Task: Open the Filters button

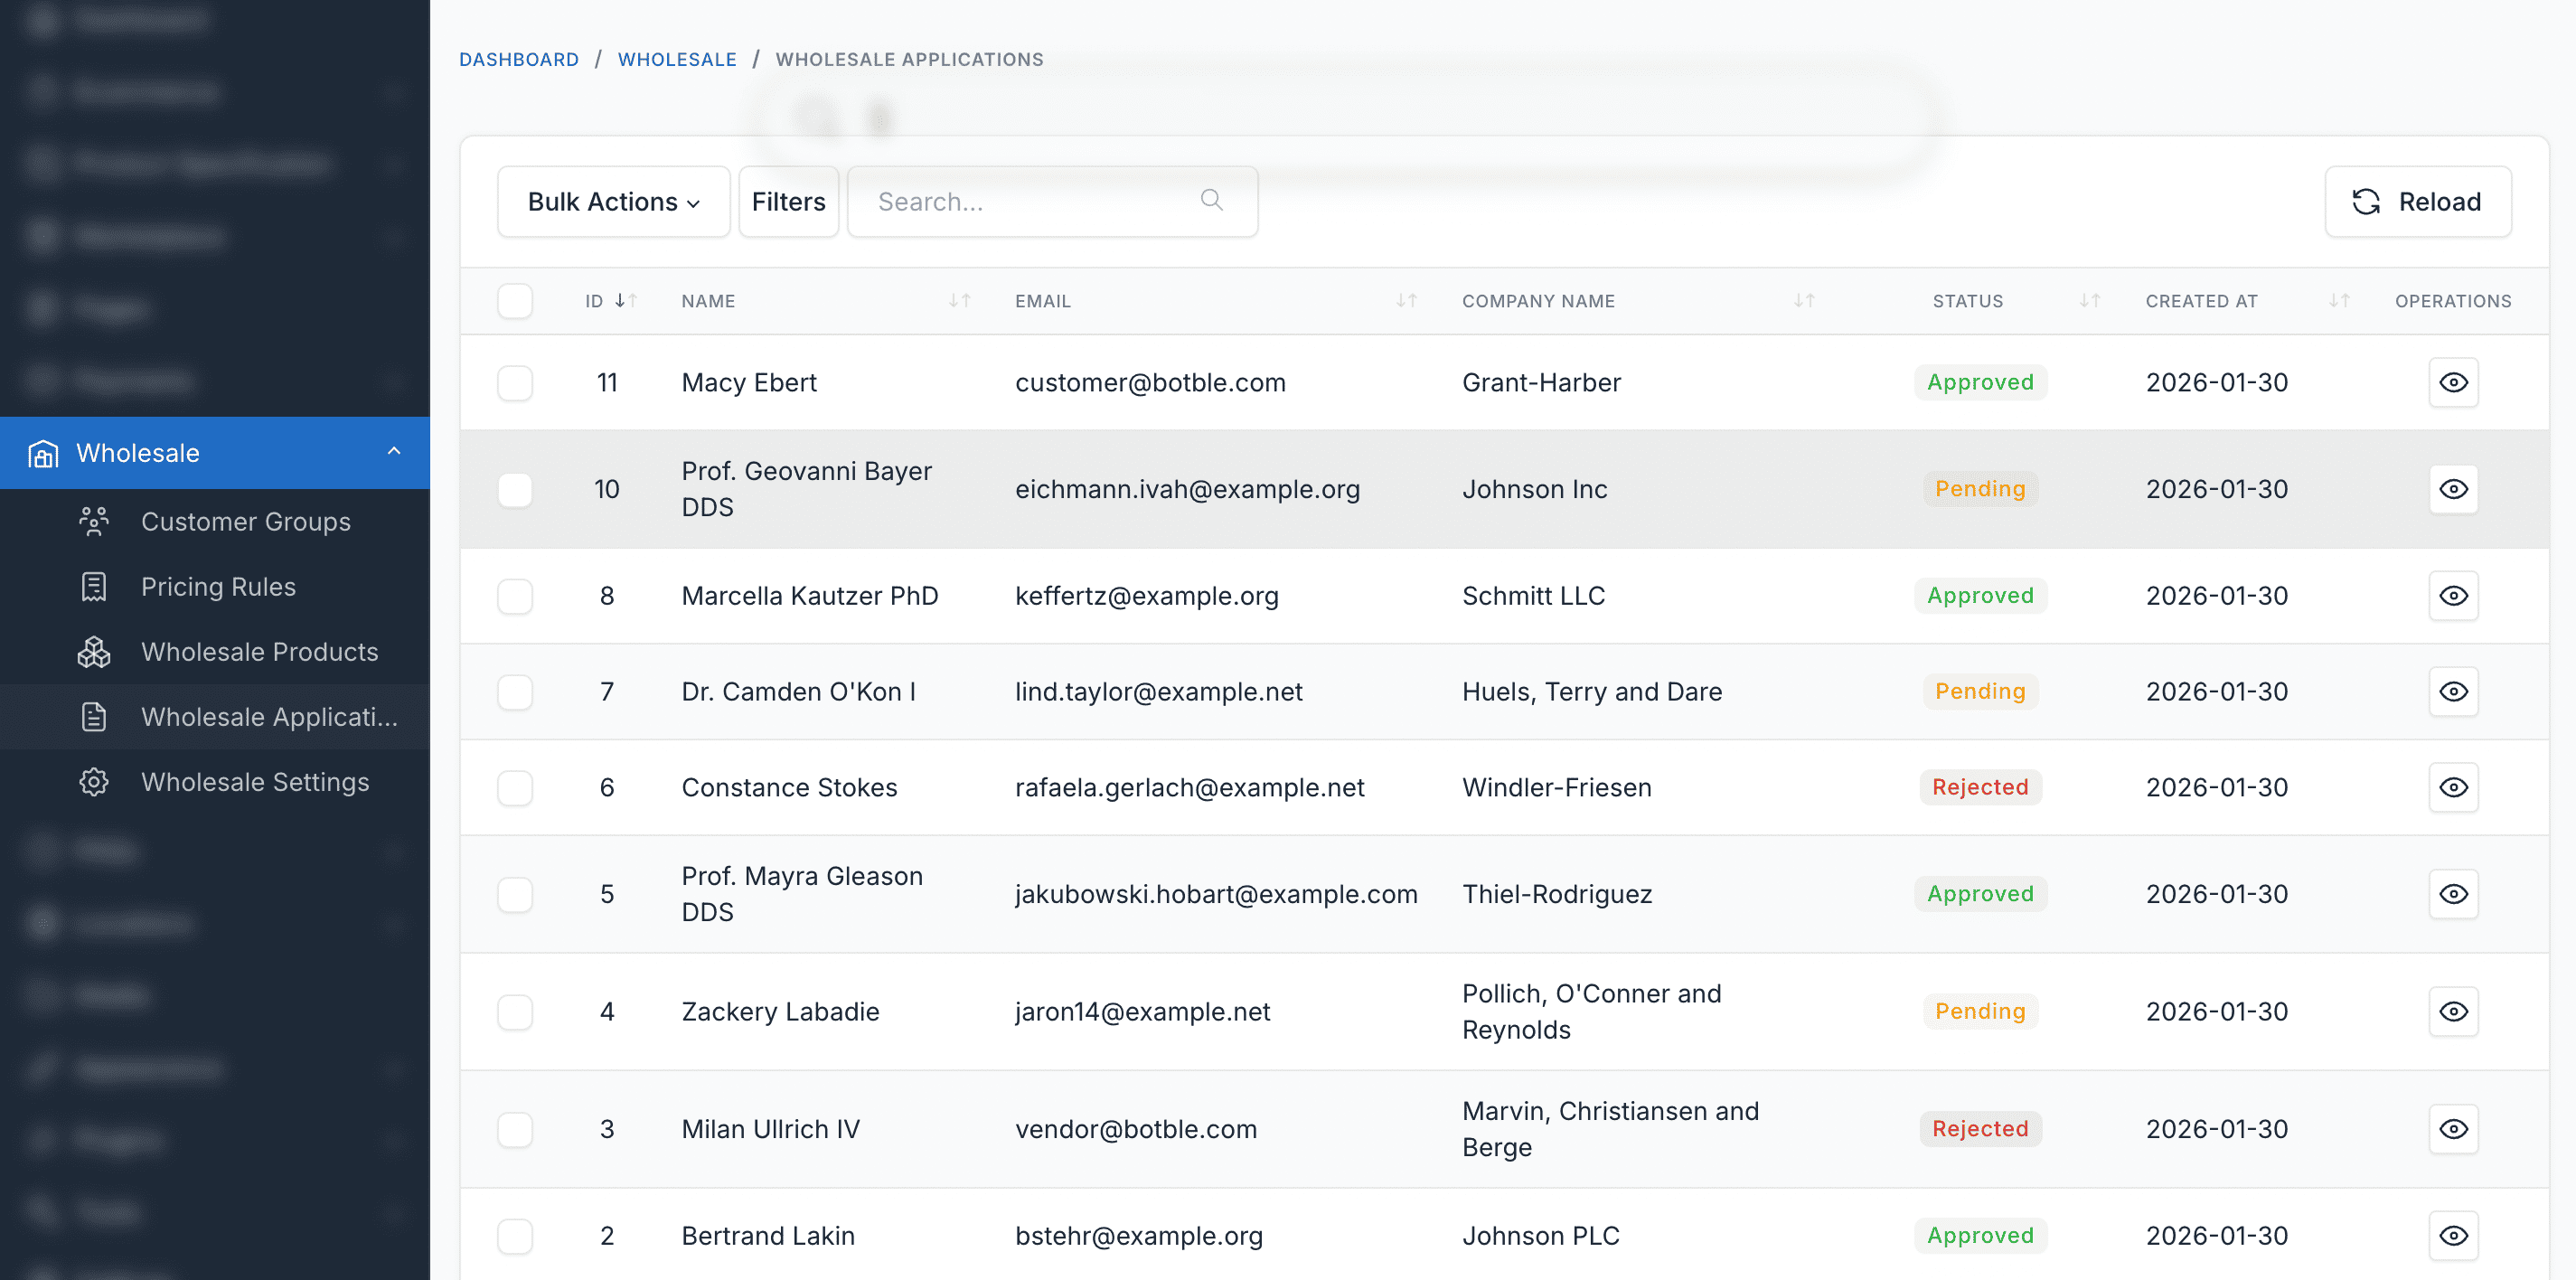Action: point(788,202)
